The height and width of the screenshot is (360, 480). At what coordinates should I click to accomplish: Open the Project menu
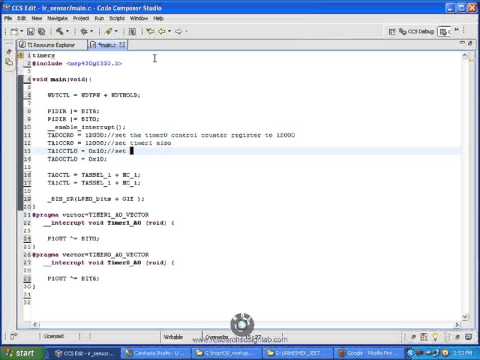(81, 18)
